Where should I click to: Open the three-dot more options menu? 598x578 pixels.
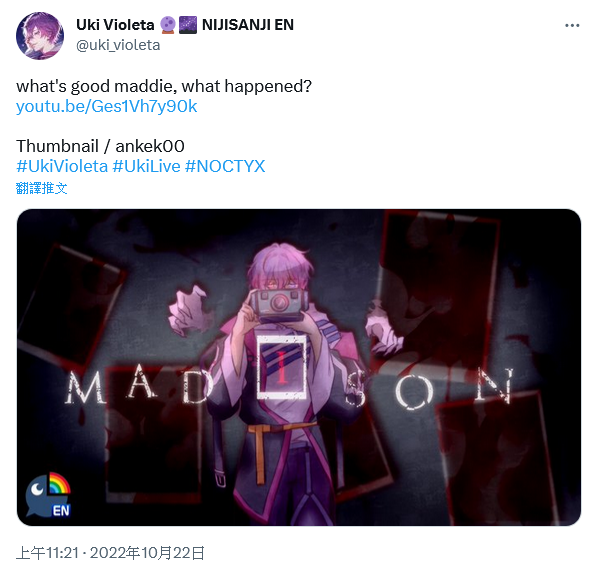(x=572, y=26)
